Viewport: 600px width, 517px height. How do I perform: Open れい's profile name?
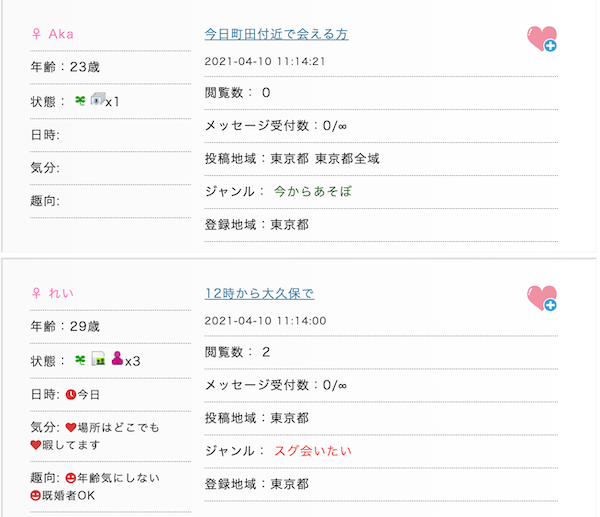[x=62, y=293]
